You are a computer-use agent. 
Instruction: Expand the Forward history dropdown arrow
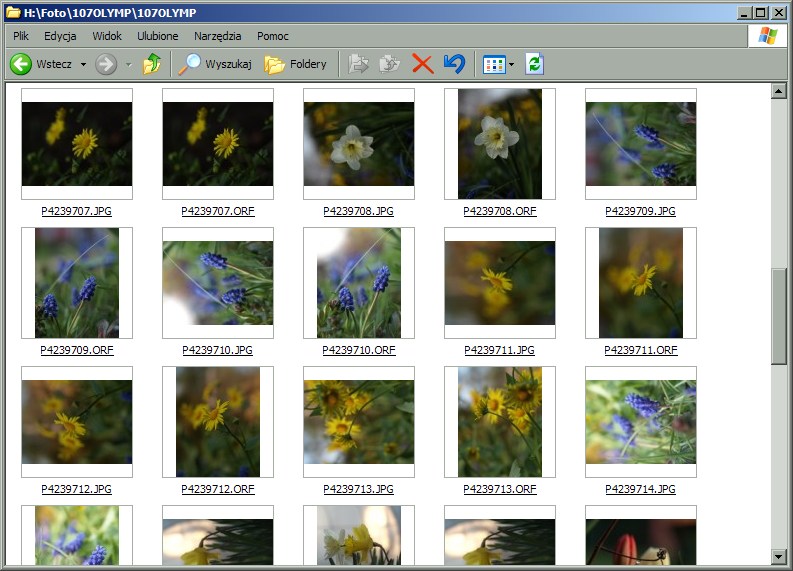click(128, 65)
